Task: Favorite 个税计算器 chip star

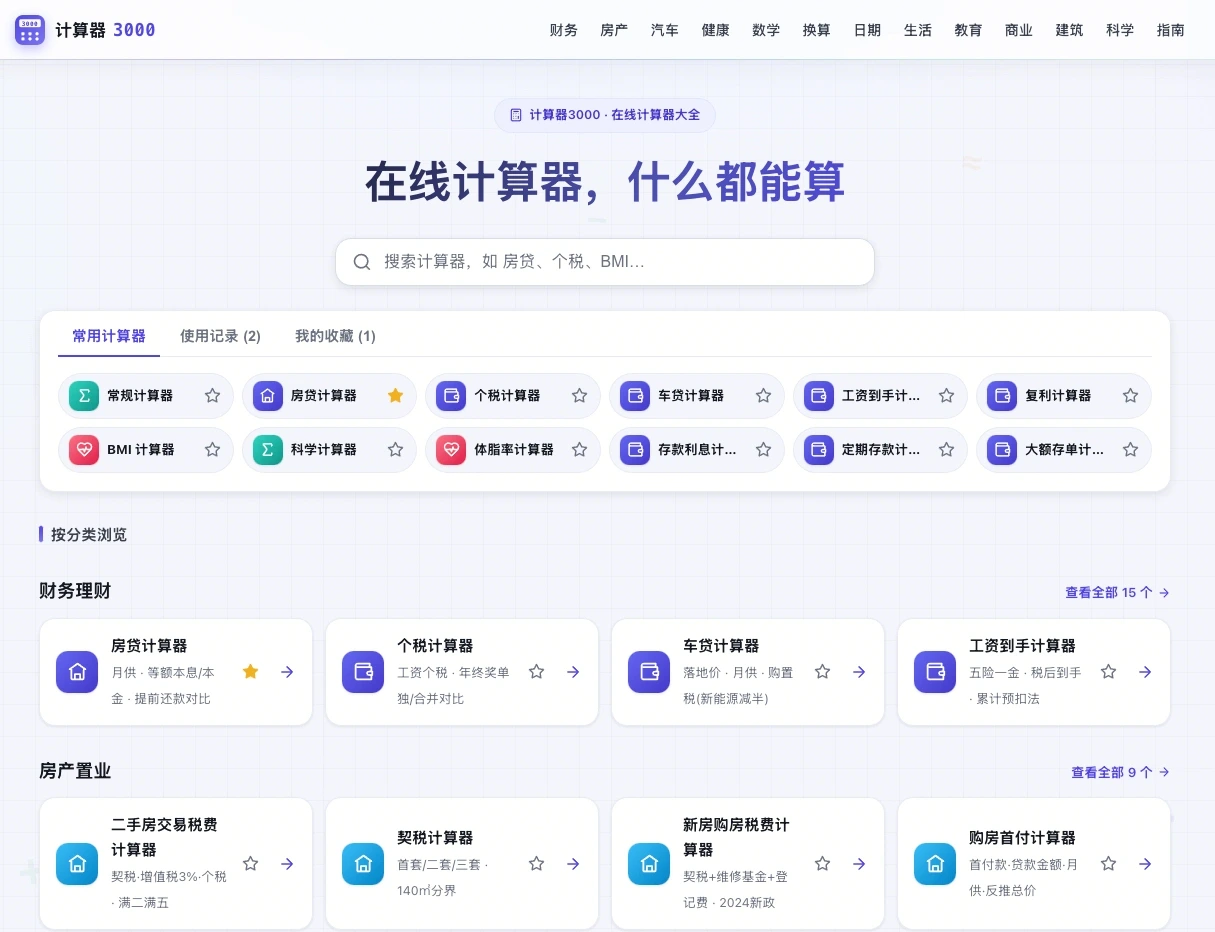Action: [579, 396]
